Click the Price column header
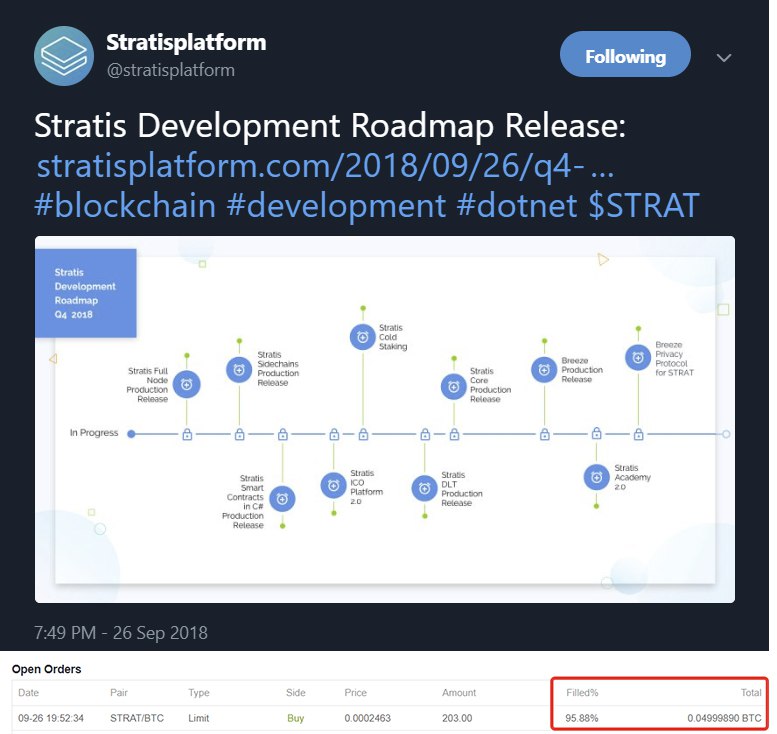This screenshot has width=777, height=734. click(355, 692)
